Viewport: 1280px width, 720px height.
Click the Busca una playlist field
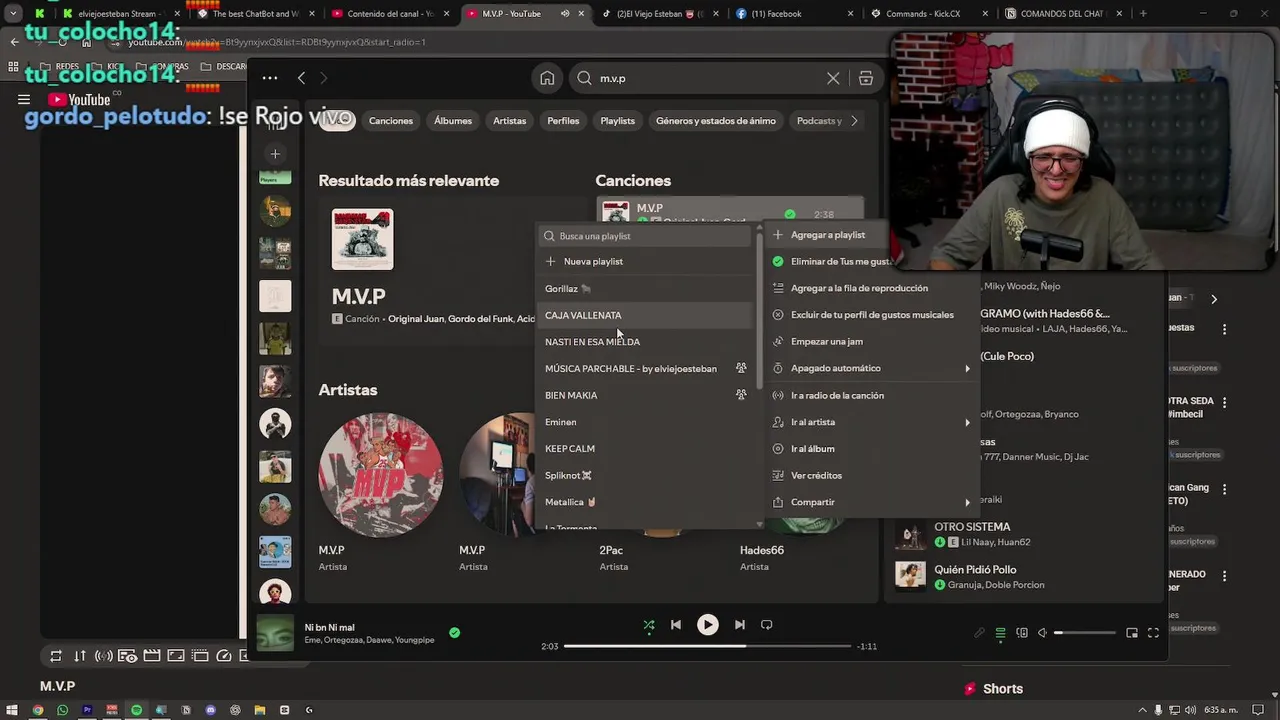[645, 236]
